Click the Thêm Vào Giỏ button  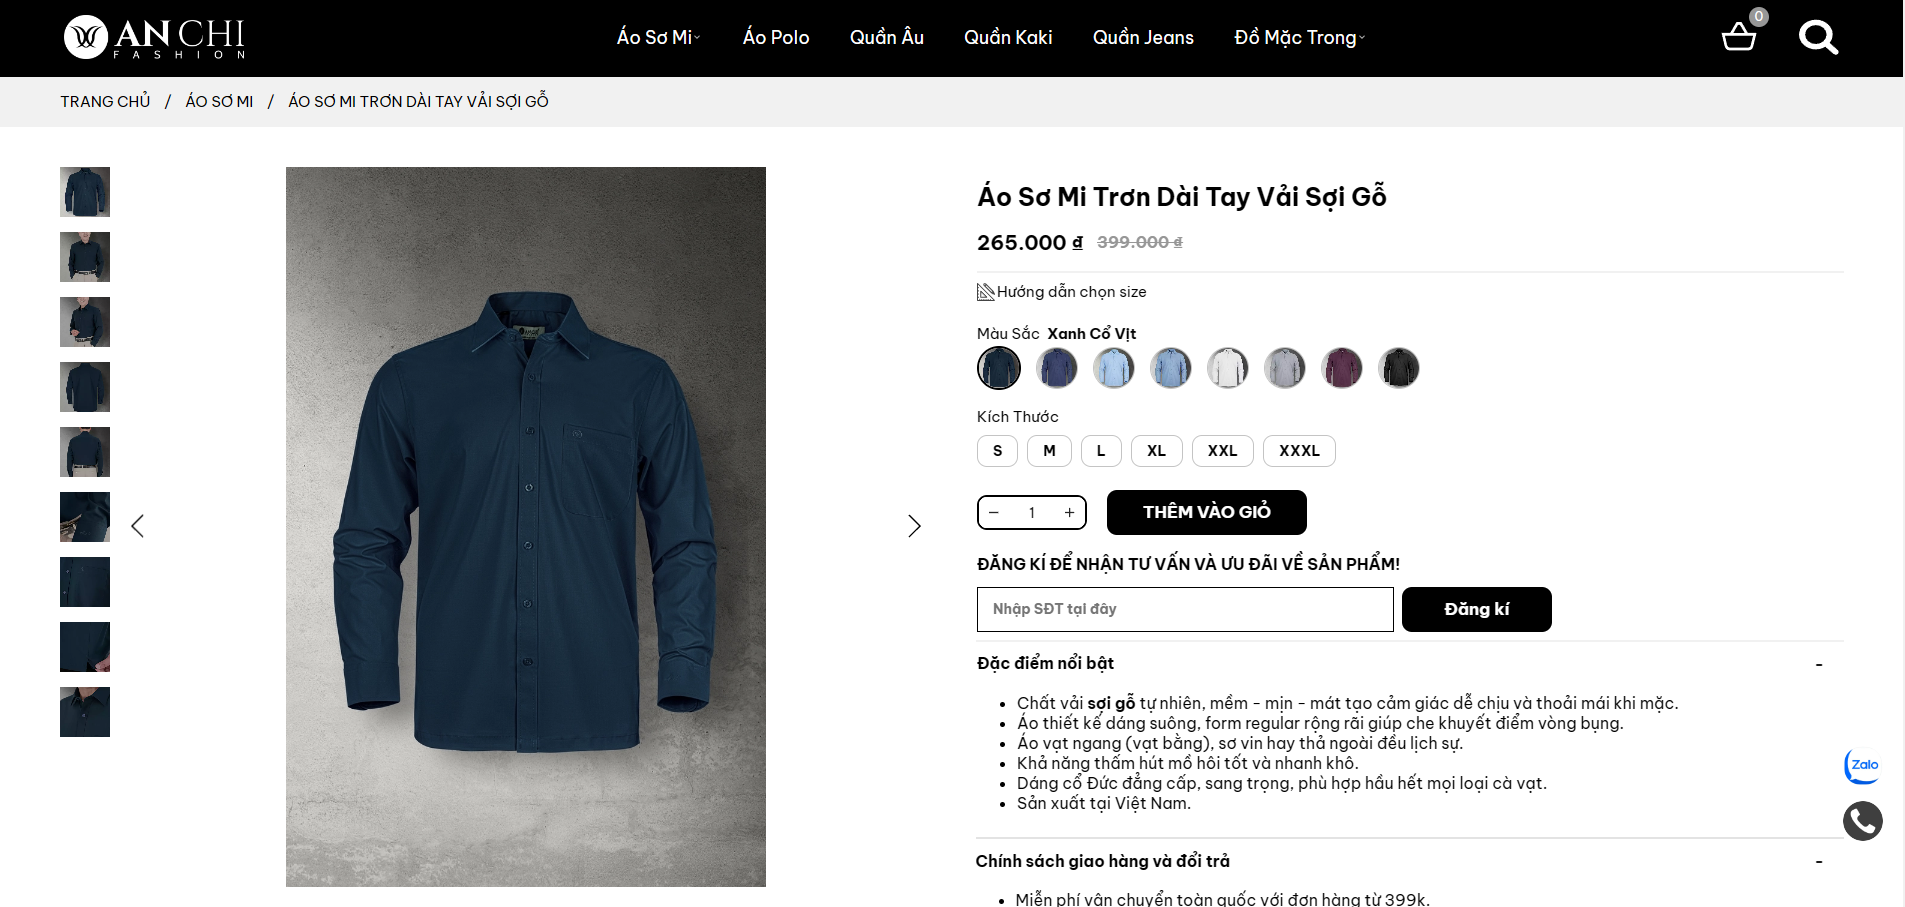[1206, 512]
